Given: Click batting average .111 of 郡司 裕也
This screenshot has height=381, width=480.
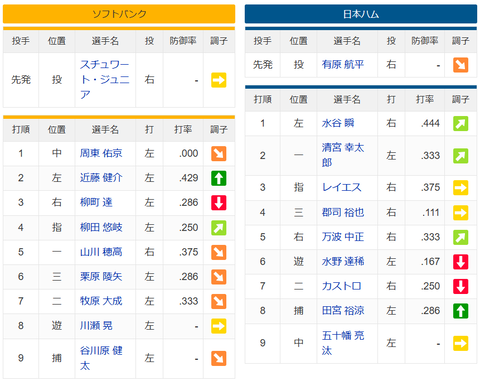Looking at the screenshot, I should (431, 213).
